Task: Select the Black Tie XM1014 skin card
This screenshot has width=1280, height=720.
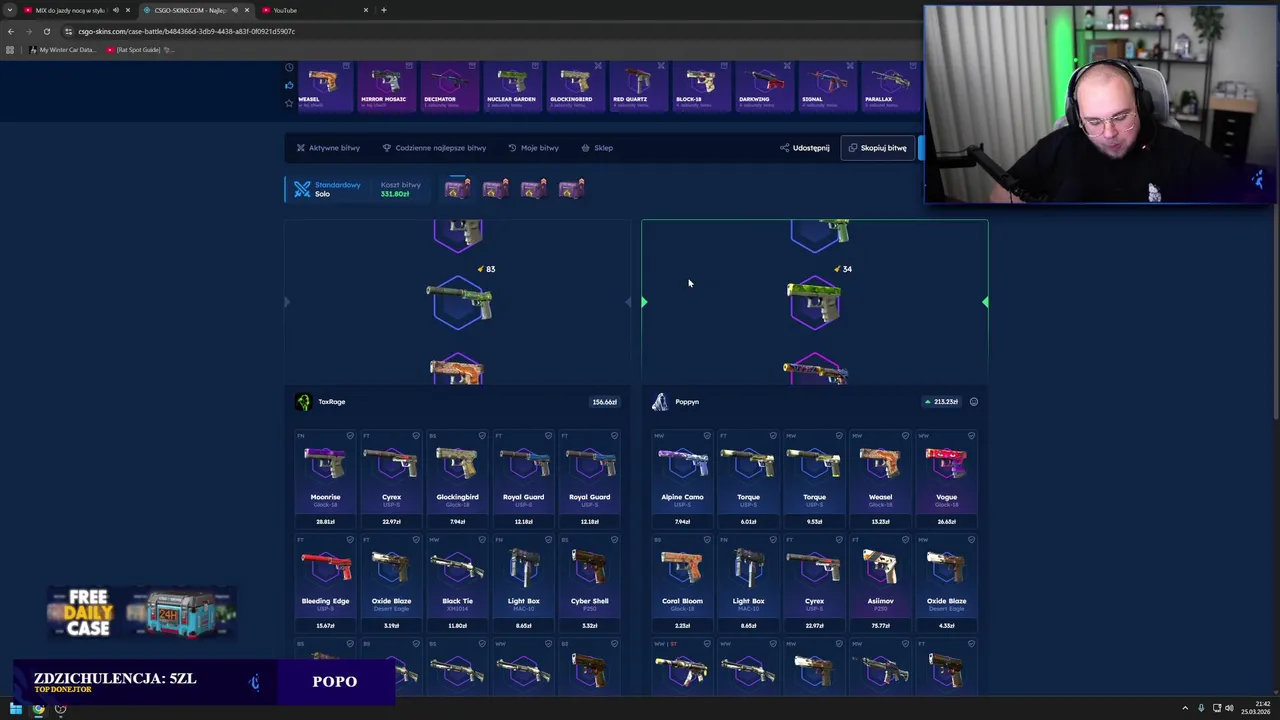Action: pyautogui.click(x=457, y=583)
